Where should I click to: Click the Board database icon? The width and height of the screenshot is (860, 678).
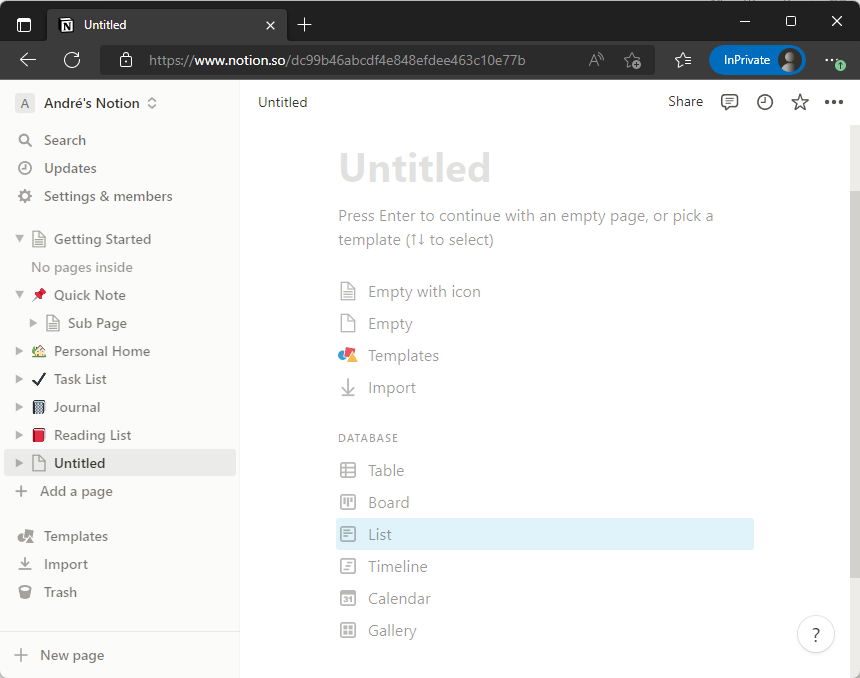click(x=348, y=503)
